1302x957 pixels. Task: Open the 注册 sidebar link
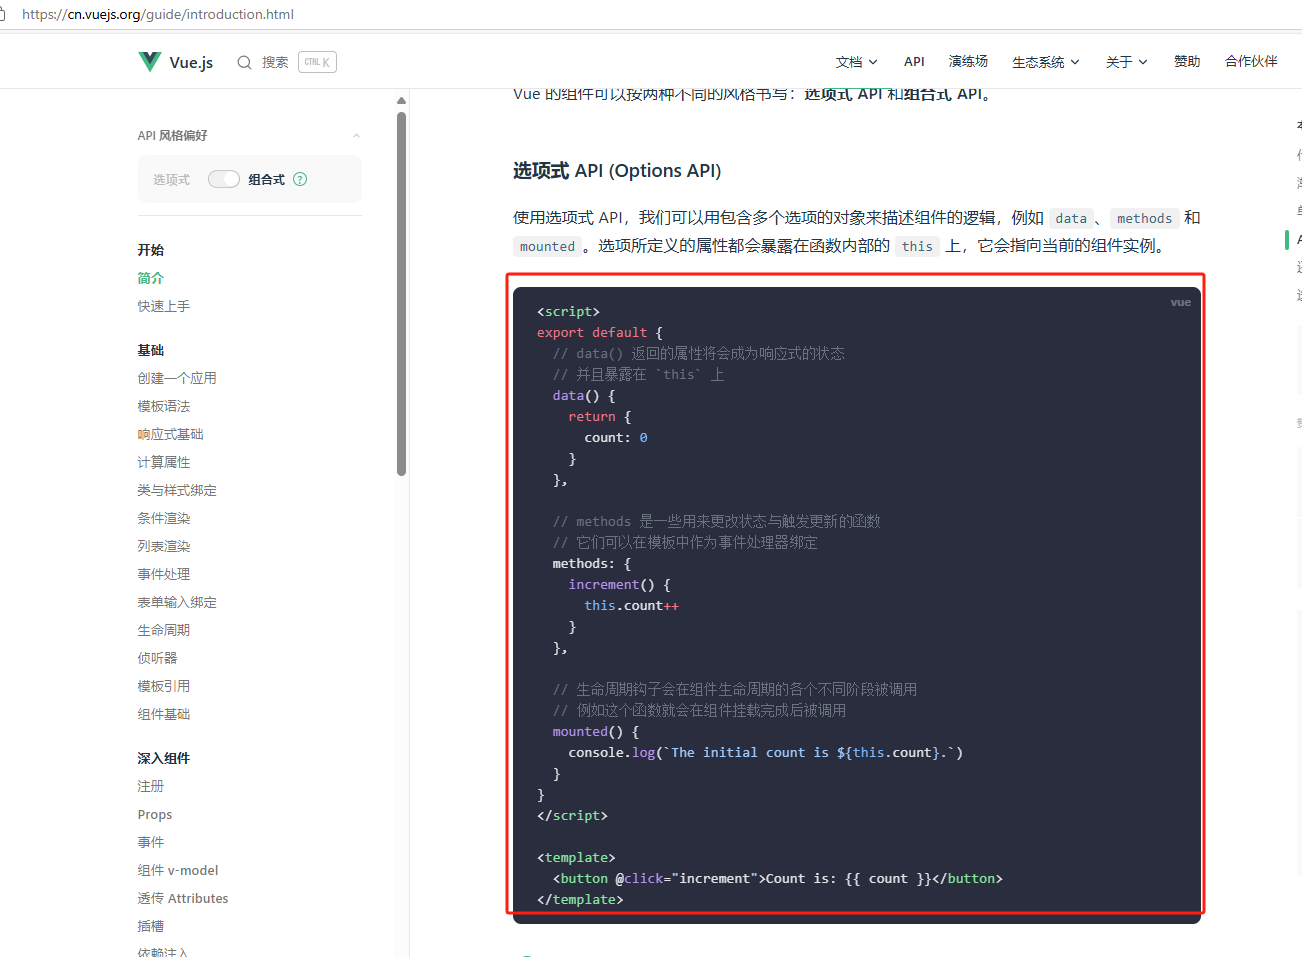coord(151,786)
